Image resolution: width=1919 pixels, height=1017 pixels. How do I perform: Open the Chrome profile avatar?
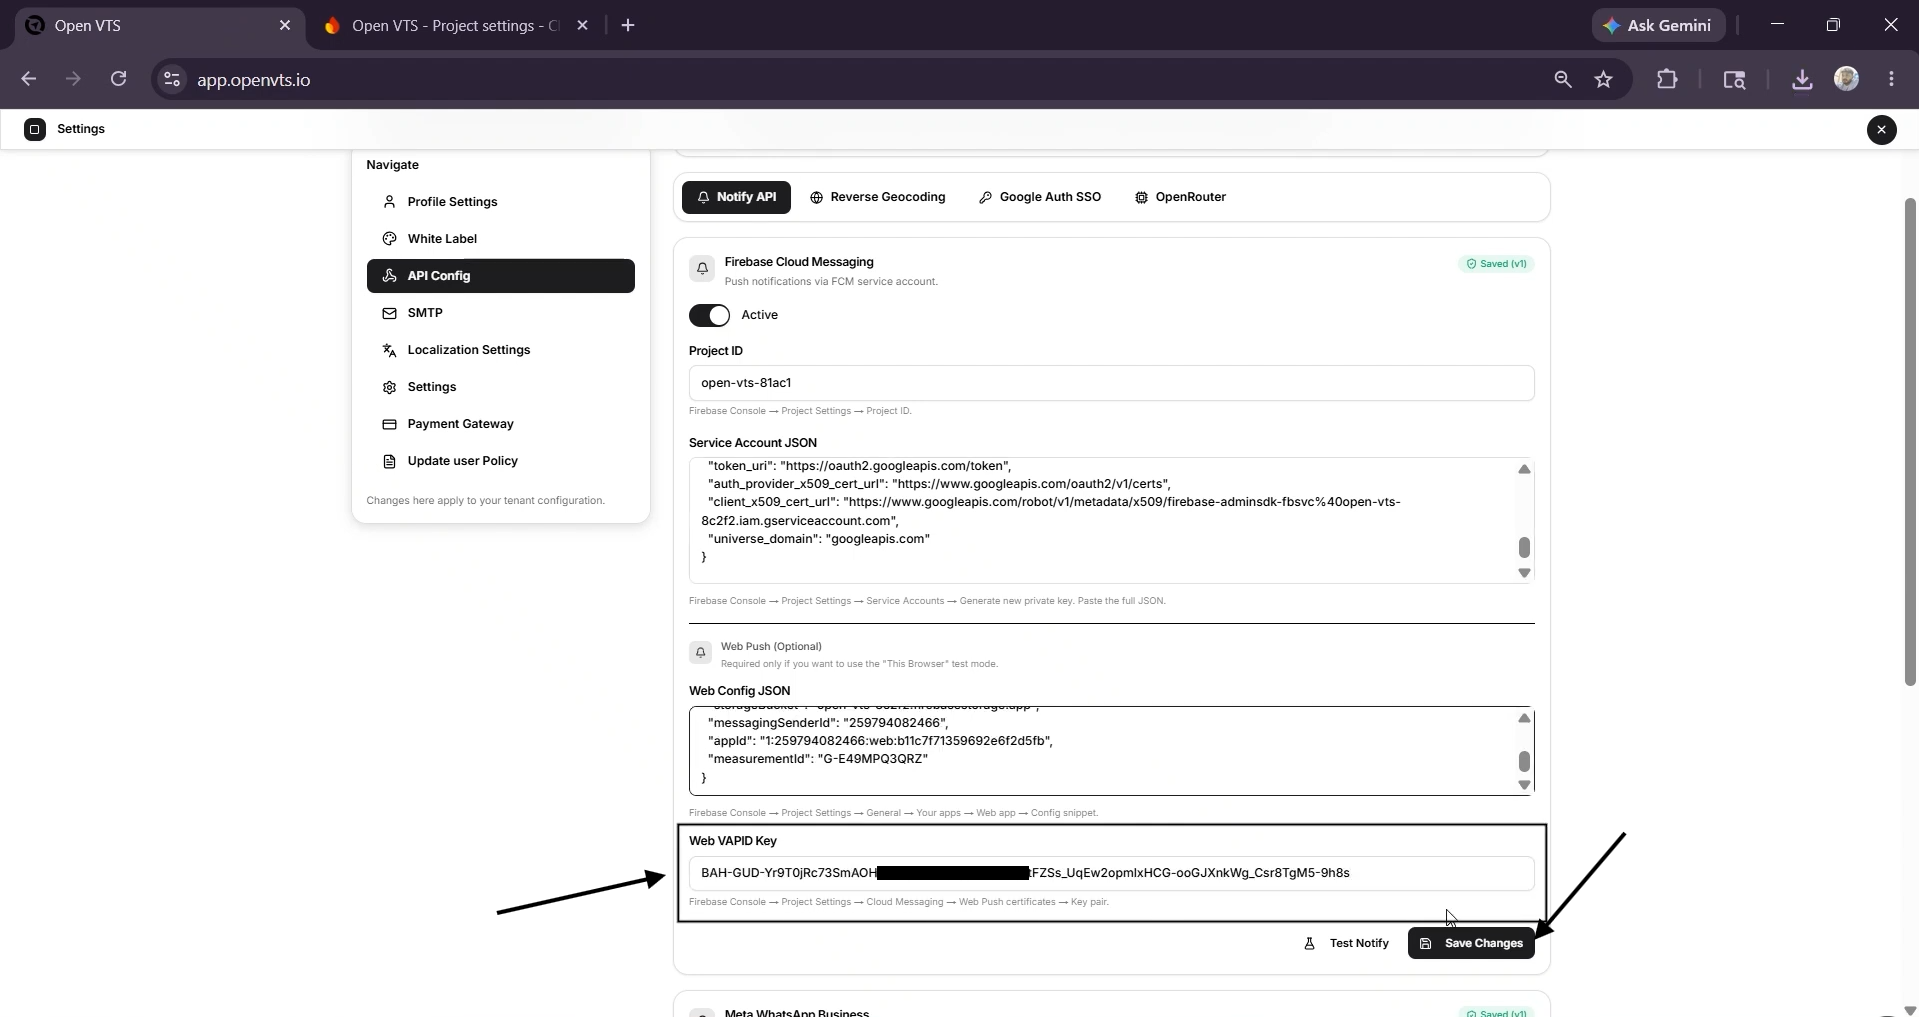click(x=1846, y=80)
